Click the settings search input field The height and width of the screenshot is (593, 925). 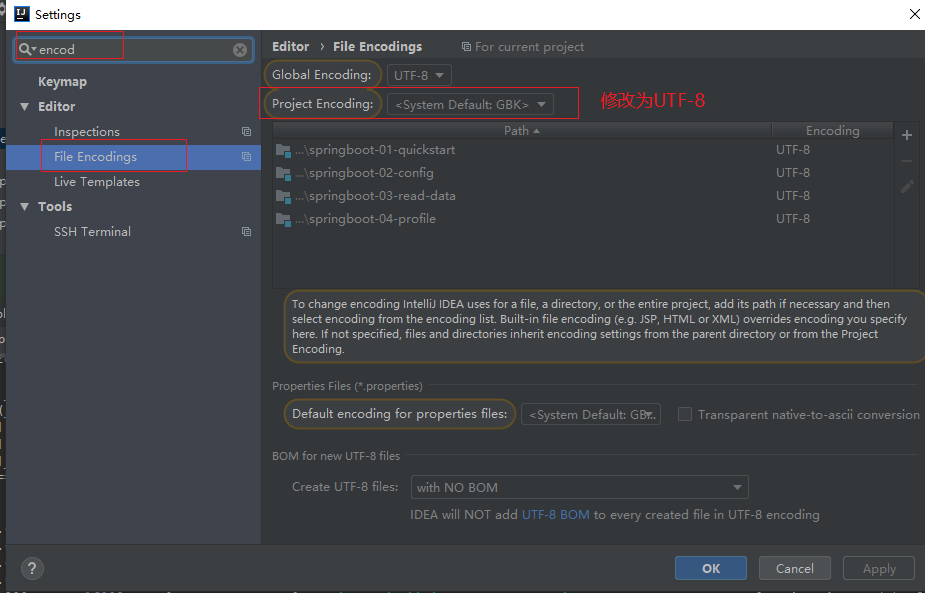click(130, 50)
